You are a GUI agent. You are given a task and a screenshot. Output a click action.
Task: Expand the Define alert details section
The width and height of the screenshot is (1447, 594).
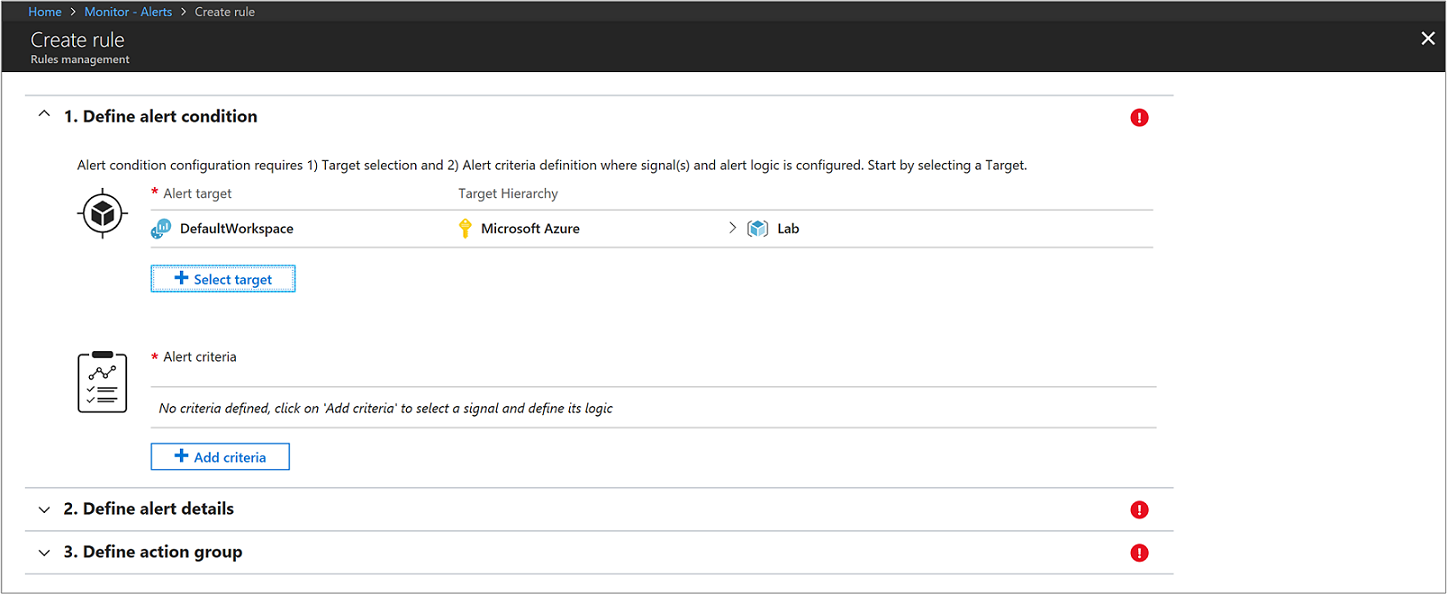tap(43, 509)
